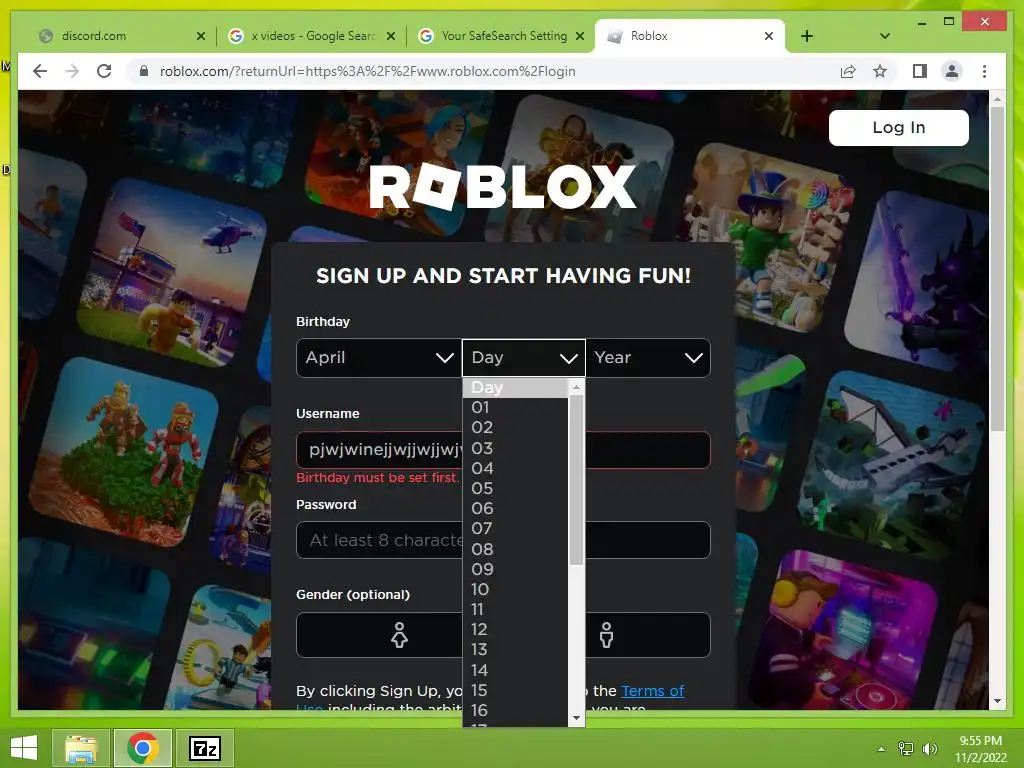Switch to Your SafeSearch Setting tab
Image resolution: width=1024 pixels, height=768 pixels.
(501, 36)
